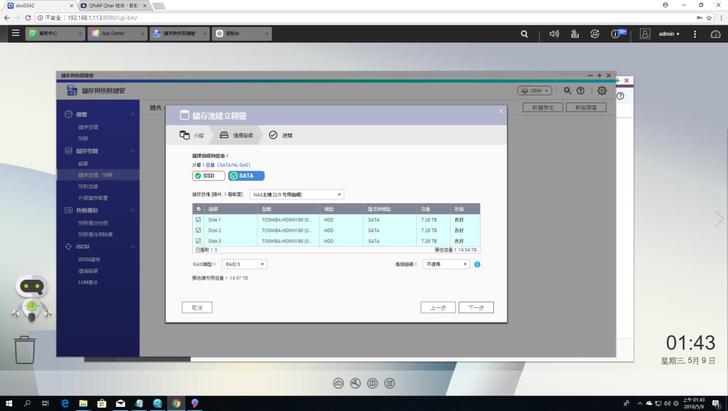Open the dashboard gauge icon in the top bar
This screenshot has height=411, width=728.
pos(716,33)
